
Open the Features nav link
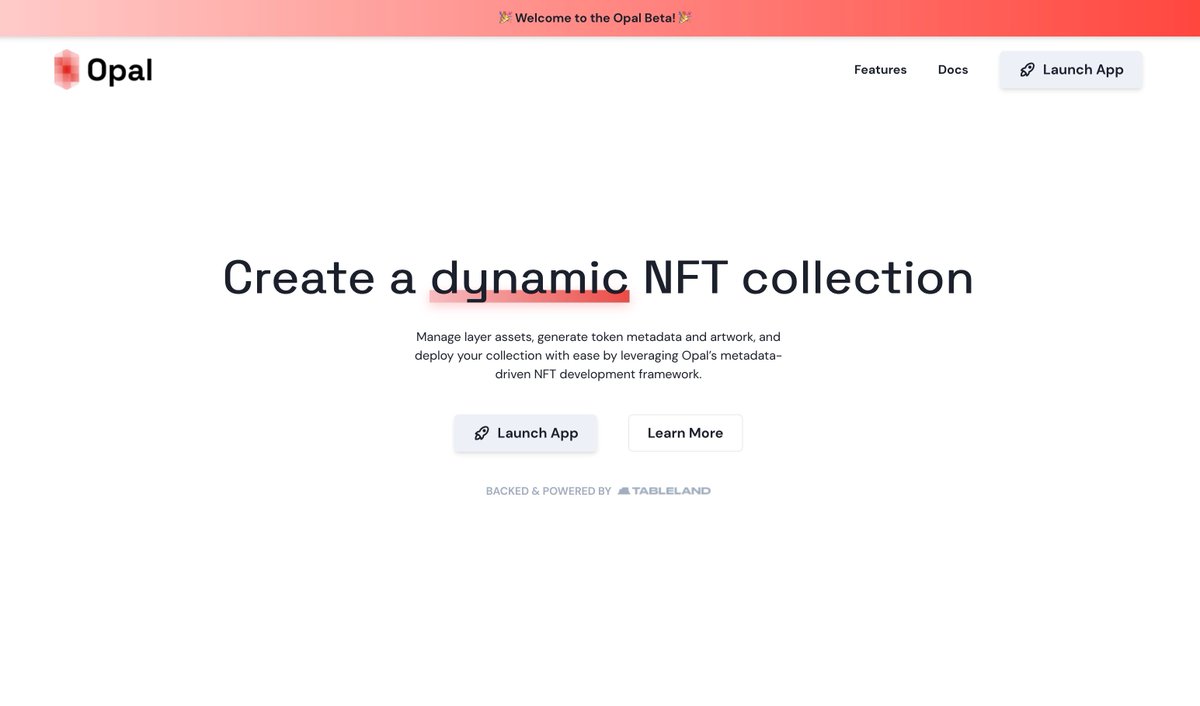[880, 70]
